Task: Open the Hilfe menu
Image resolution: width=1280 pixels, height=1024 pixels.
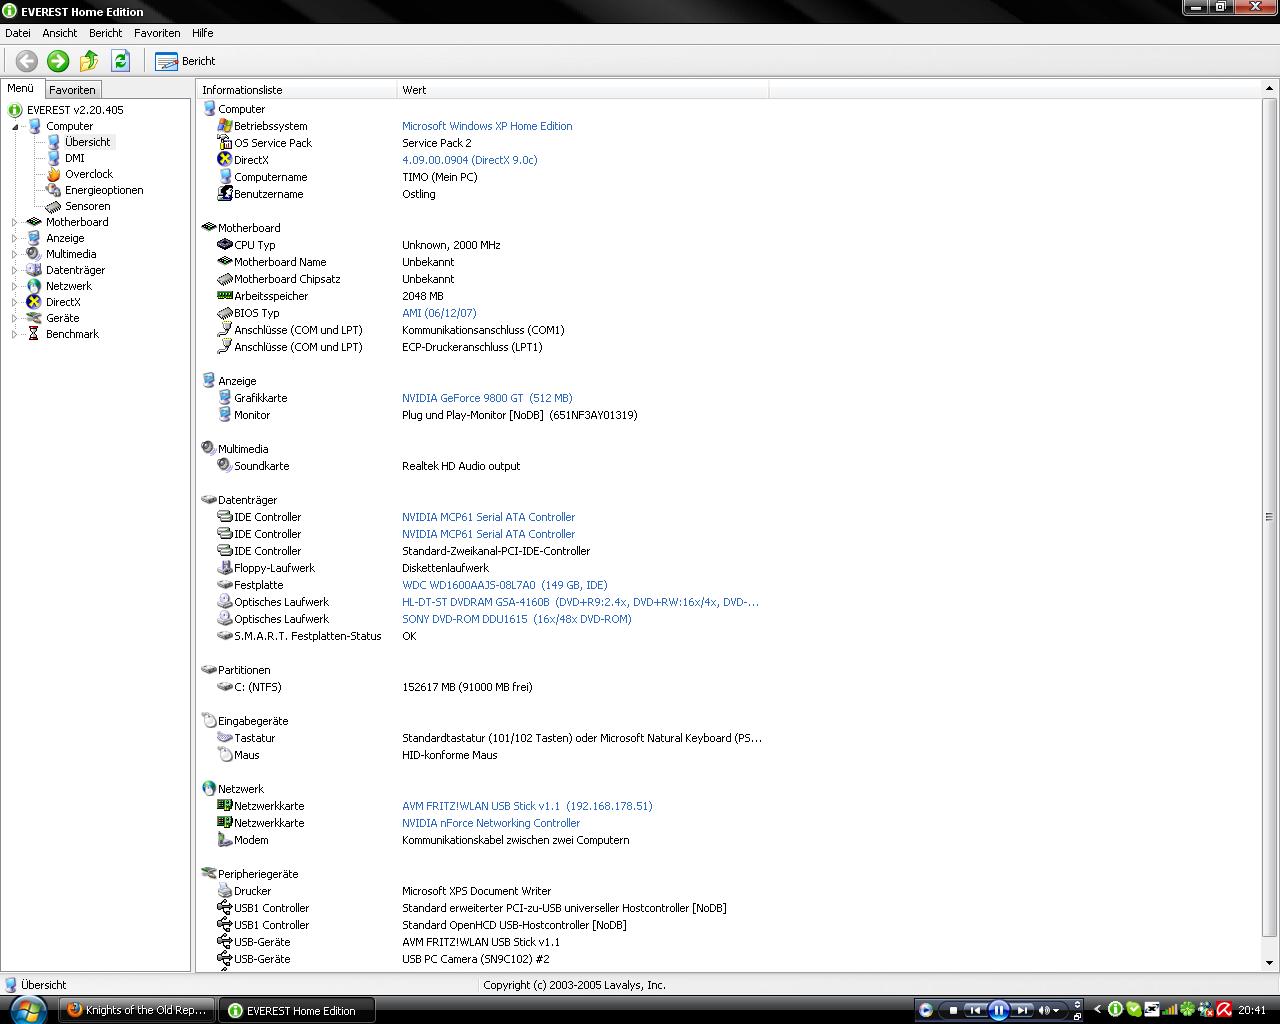Action: (x=203, y=33)
